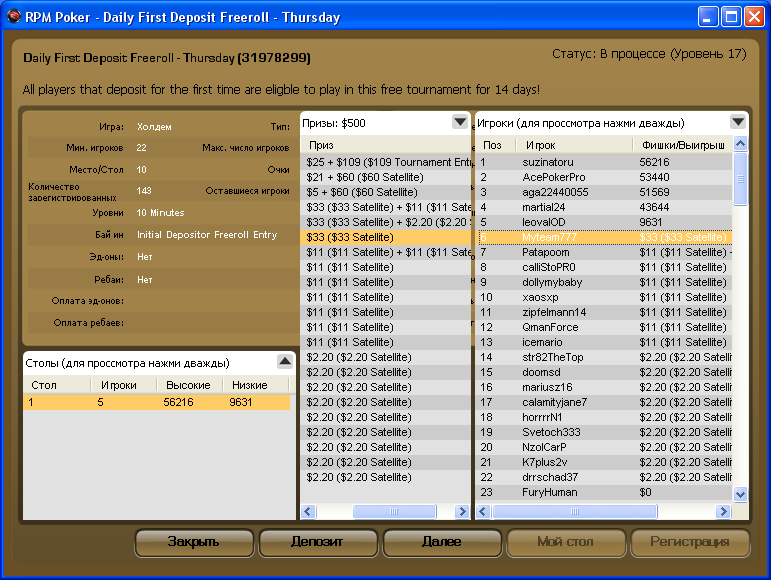Click the RPM Poker title bar icon

pyautogui.click(x=13, y=17)
